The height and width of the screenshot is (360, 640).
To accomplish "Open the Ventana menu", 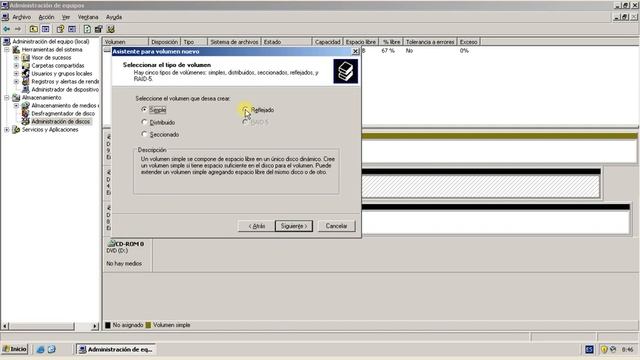I will pyautogui.click(x=88, y=17).
